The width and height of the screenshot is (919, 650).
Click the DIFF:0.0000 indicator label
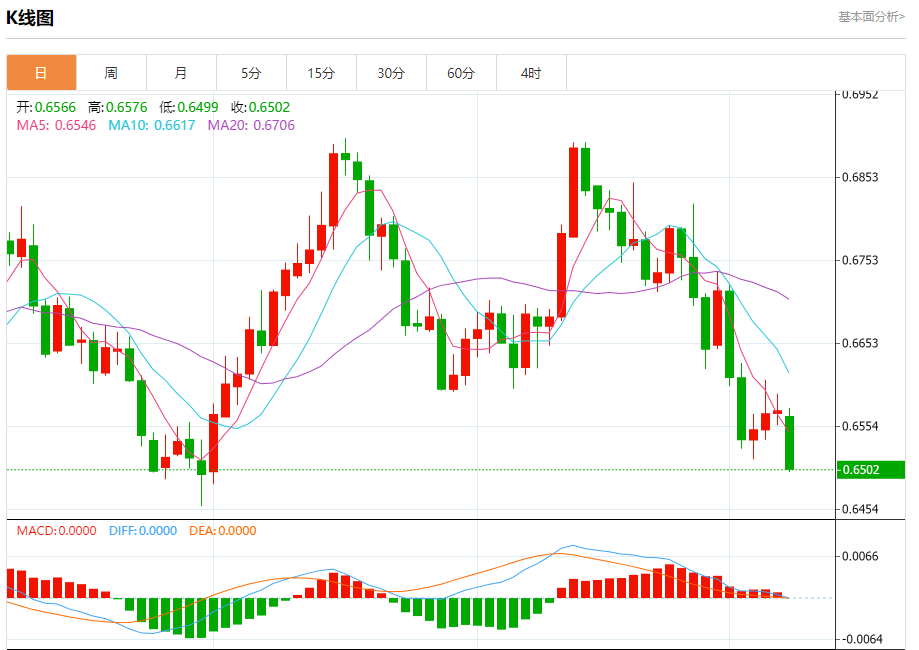click(143, 530)
